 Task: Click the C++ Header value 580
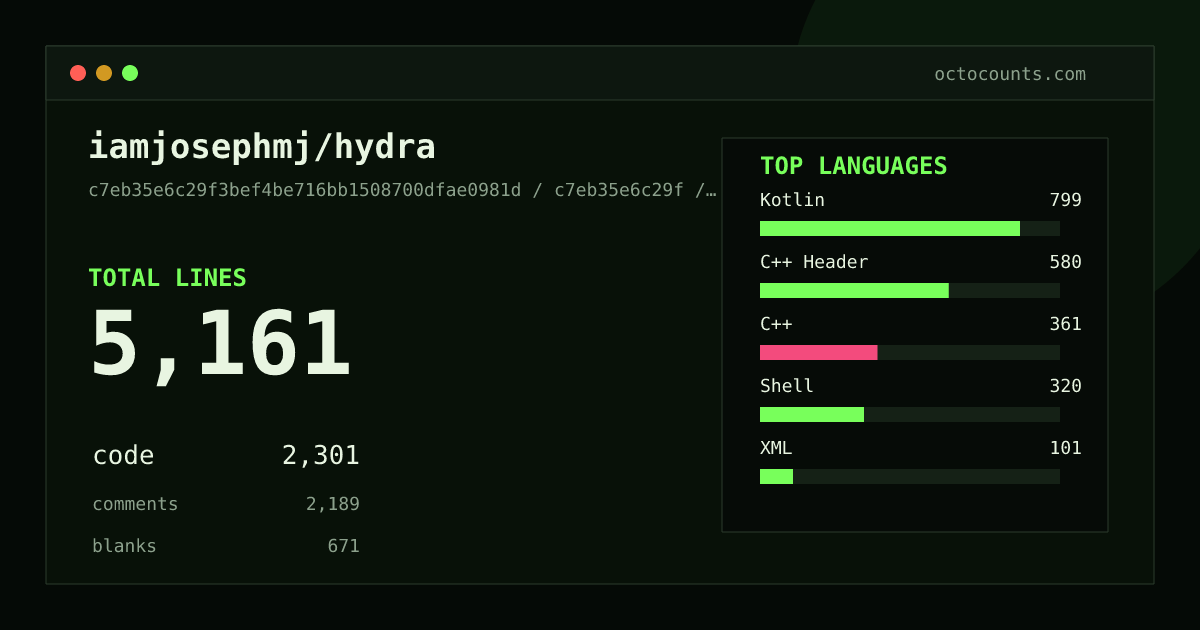[x=1065, y=262]
